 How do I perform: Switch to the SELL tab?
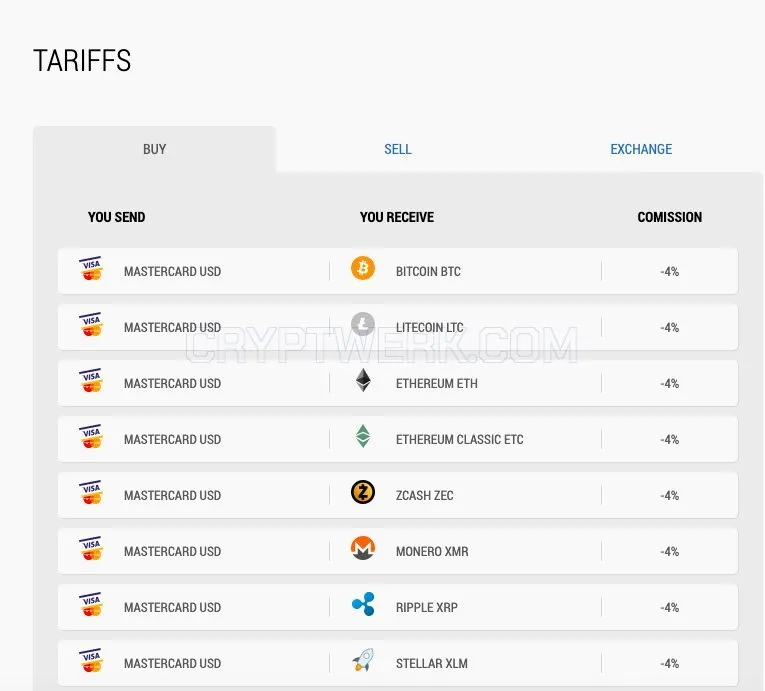point(398,149)
